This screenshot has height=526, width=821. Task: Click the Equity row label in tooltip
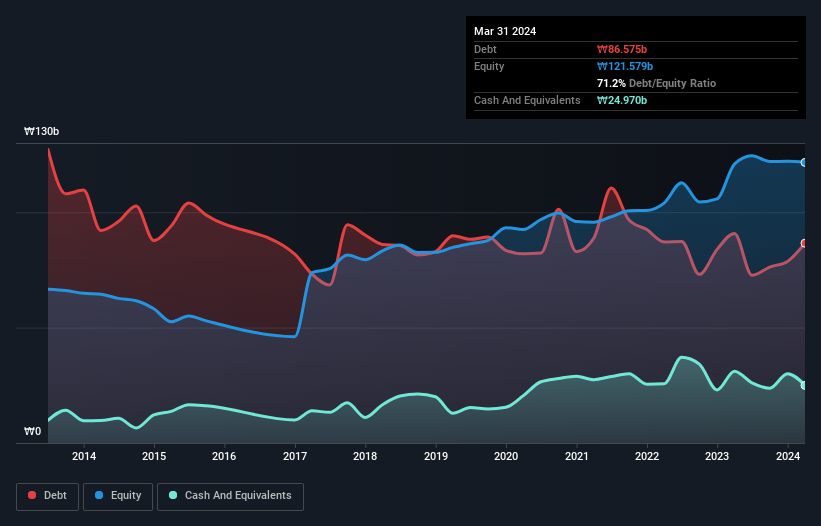click(489, 66)
